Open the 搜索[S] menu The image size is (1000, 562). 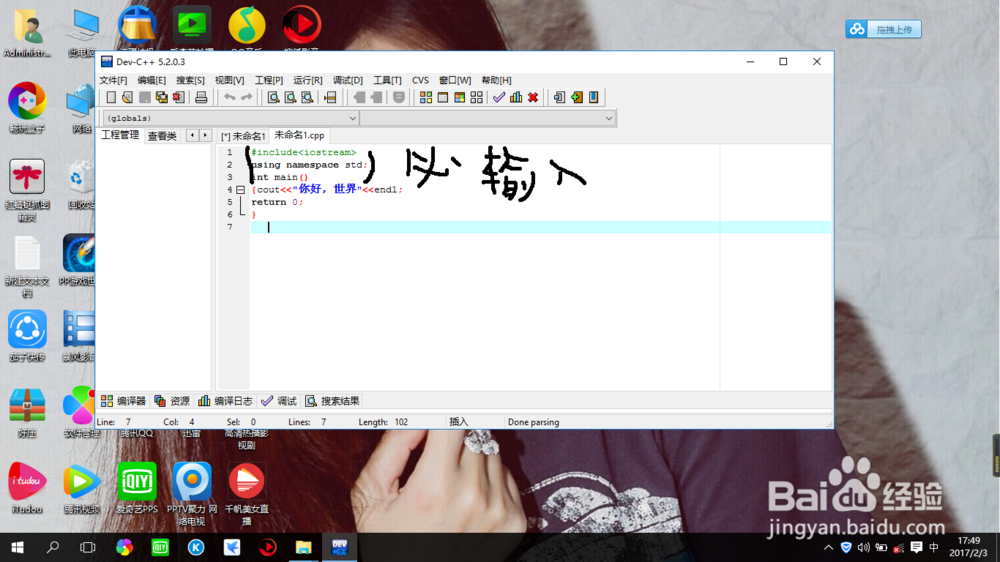[x=190, y=80]
